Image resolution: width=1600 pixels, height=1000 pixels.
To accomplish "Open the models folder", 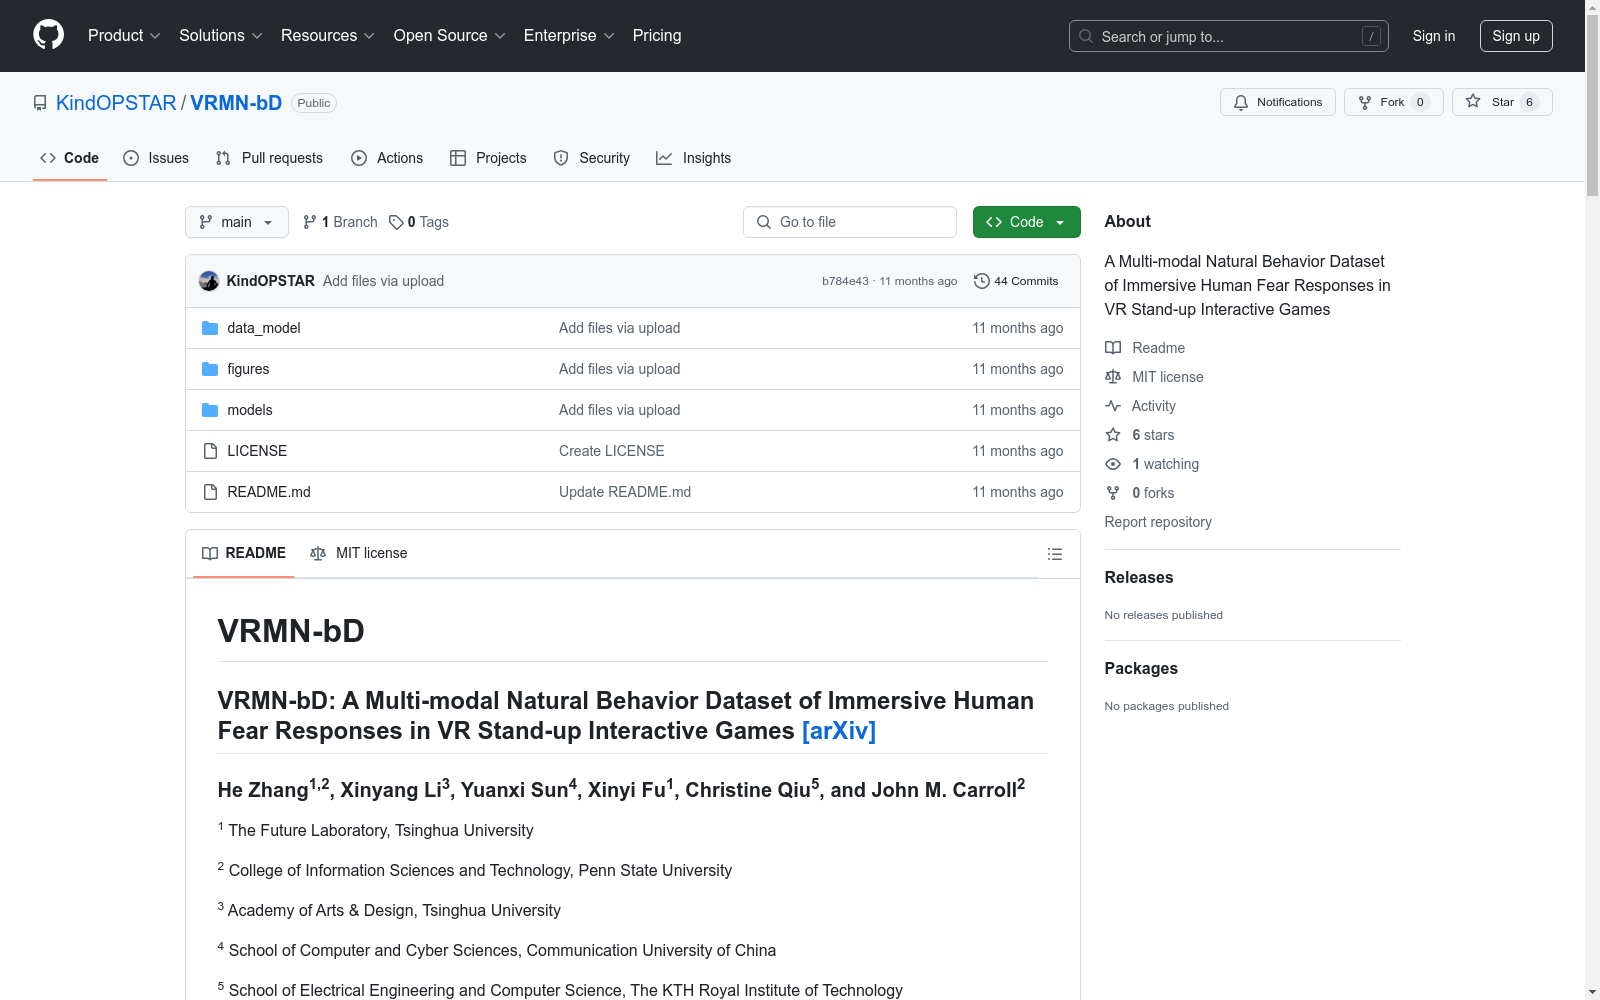I will 250,410.
